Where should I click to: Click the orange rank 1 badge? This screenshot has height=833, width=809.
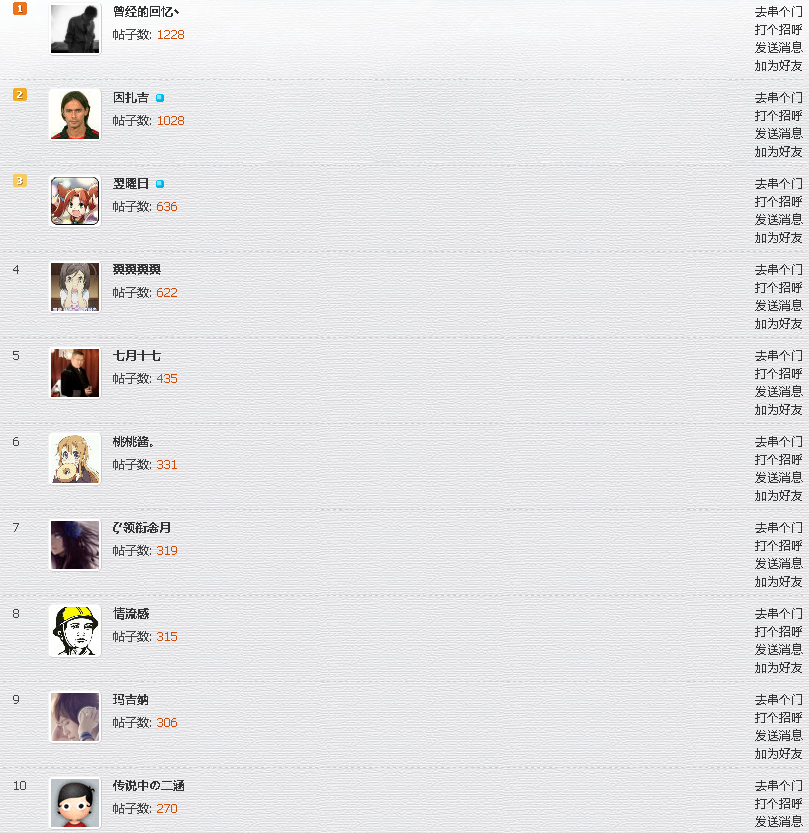pos(20,8)
